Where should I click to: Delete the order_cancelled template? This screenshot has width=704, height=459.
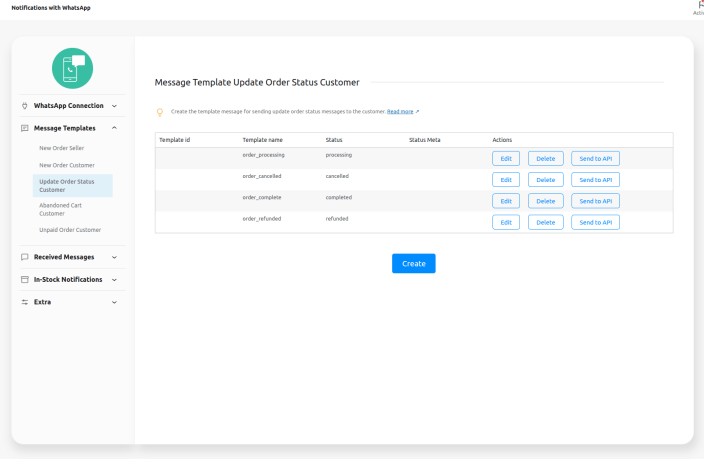[x=545, y=180]
